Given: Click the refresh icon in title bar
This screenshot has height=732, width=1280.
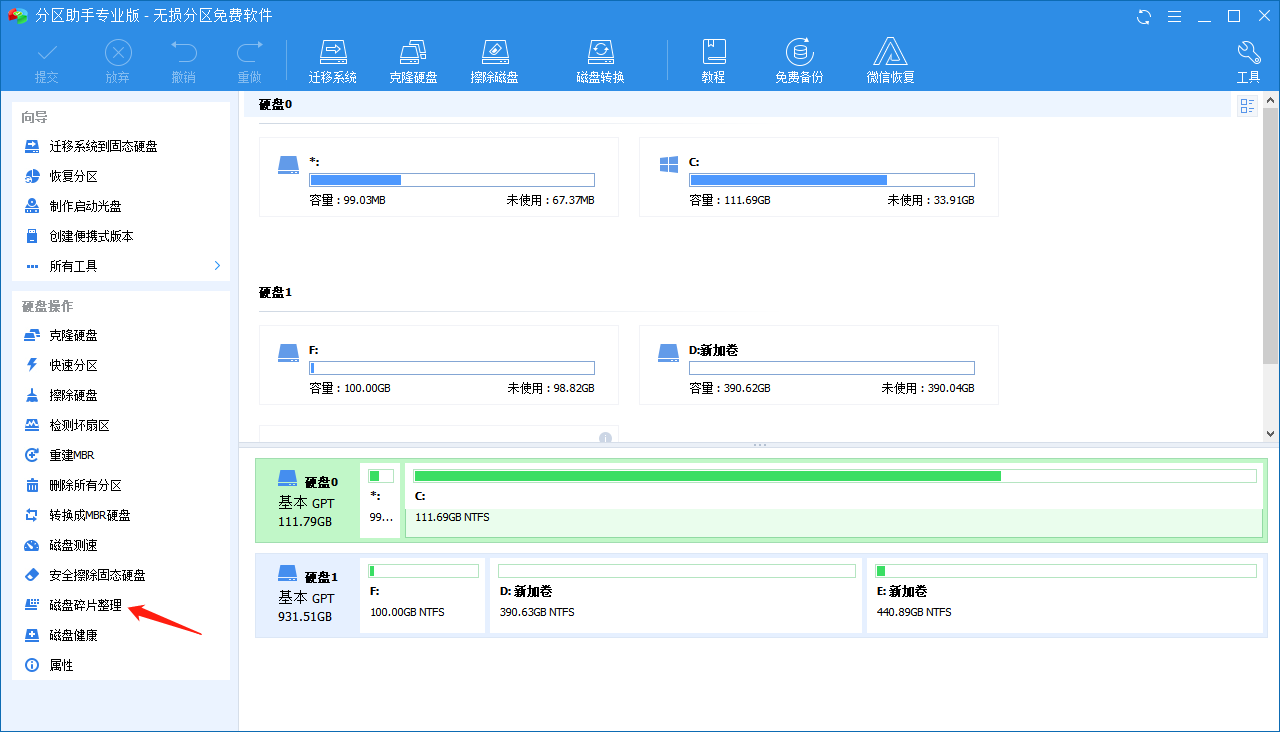Looking at the screenshot, I should (1145, 16).
